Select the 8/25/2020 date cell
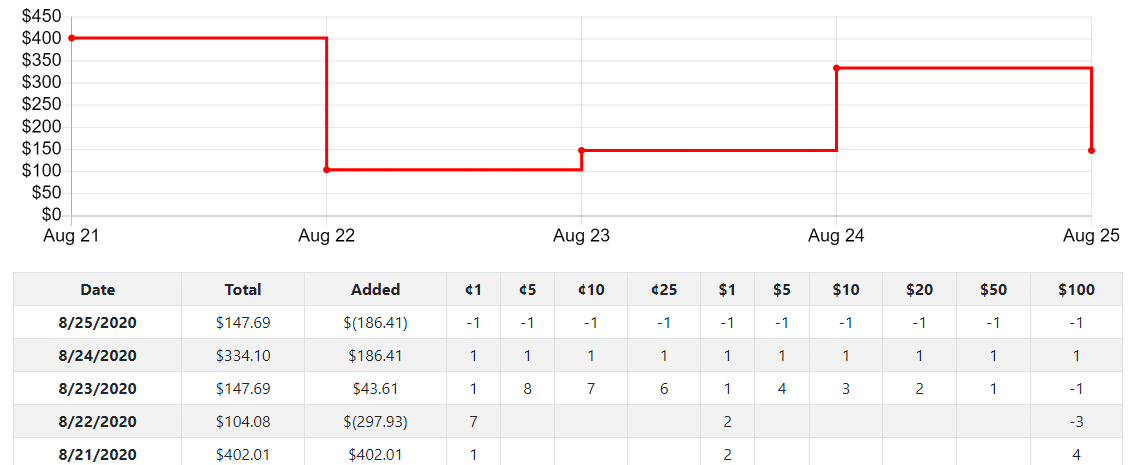 [x=98, y=323]
